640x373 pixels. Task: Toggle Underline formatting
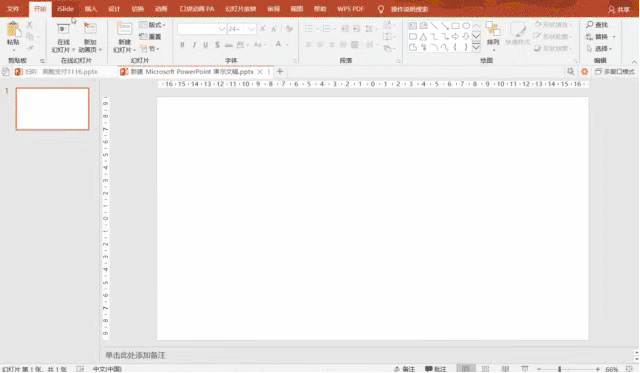point(206,44)
